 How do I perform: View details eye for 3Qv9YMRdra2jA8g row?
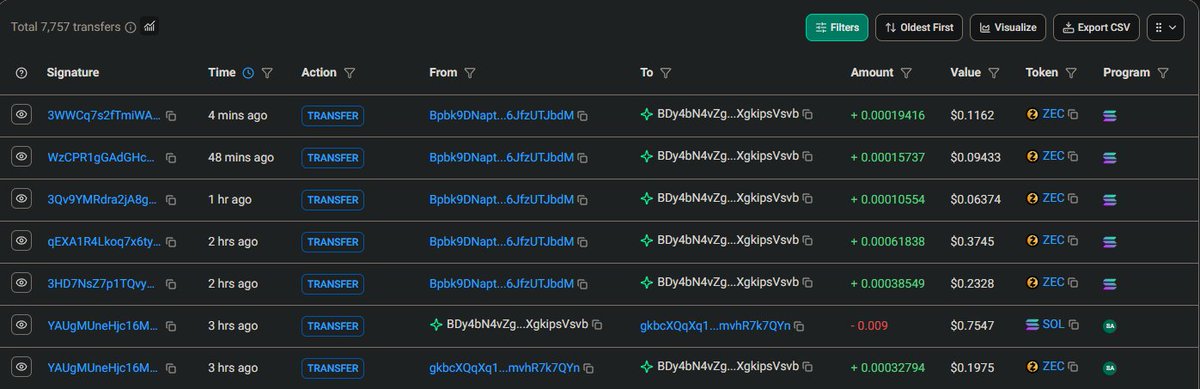[x=21, y=200]
